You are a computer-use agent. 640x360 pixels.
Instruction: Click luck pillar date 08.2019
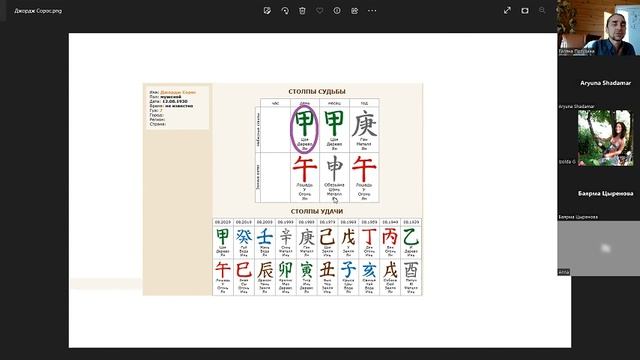(244, 222)
